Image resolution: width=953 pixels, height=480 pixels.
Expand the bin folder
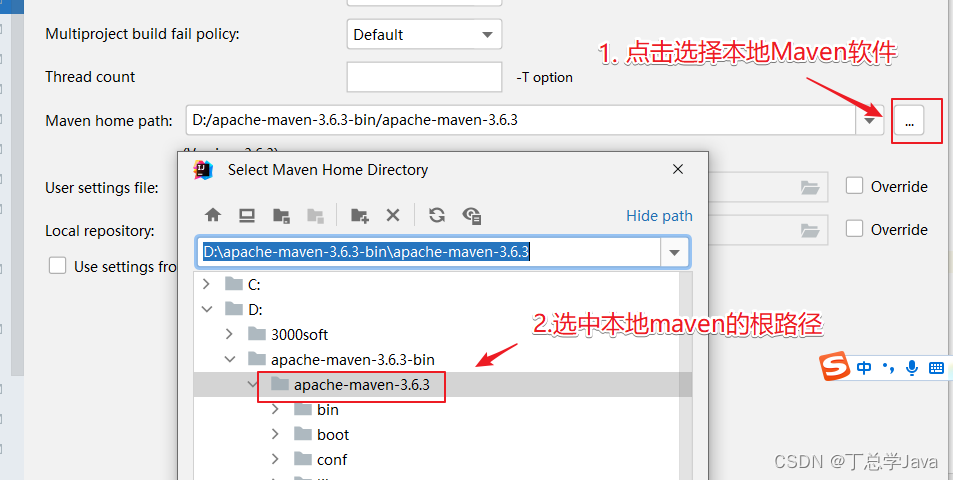(275, 410)
